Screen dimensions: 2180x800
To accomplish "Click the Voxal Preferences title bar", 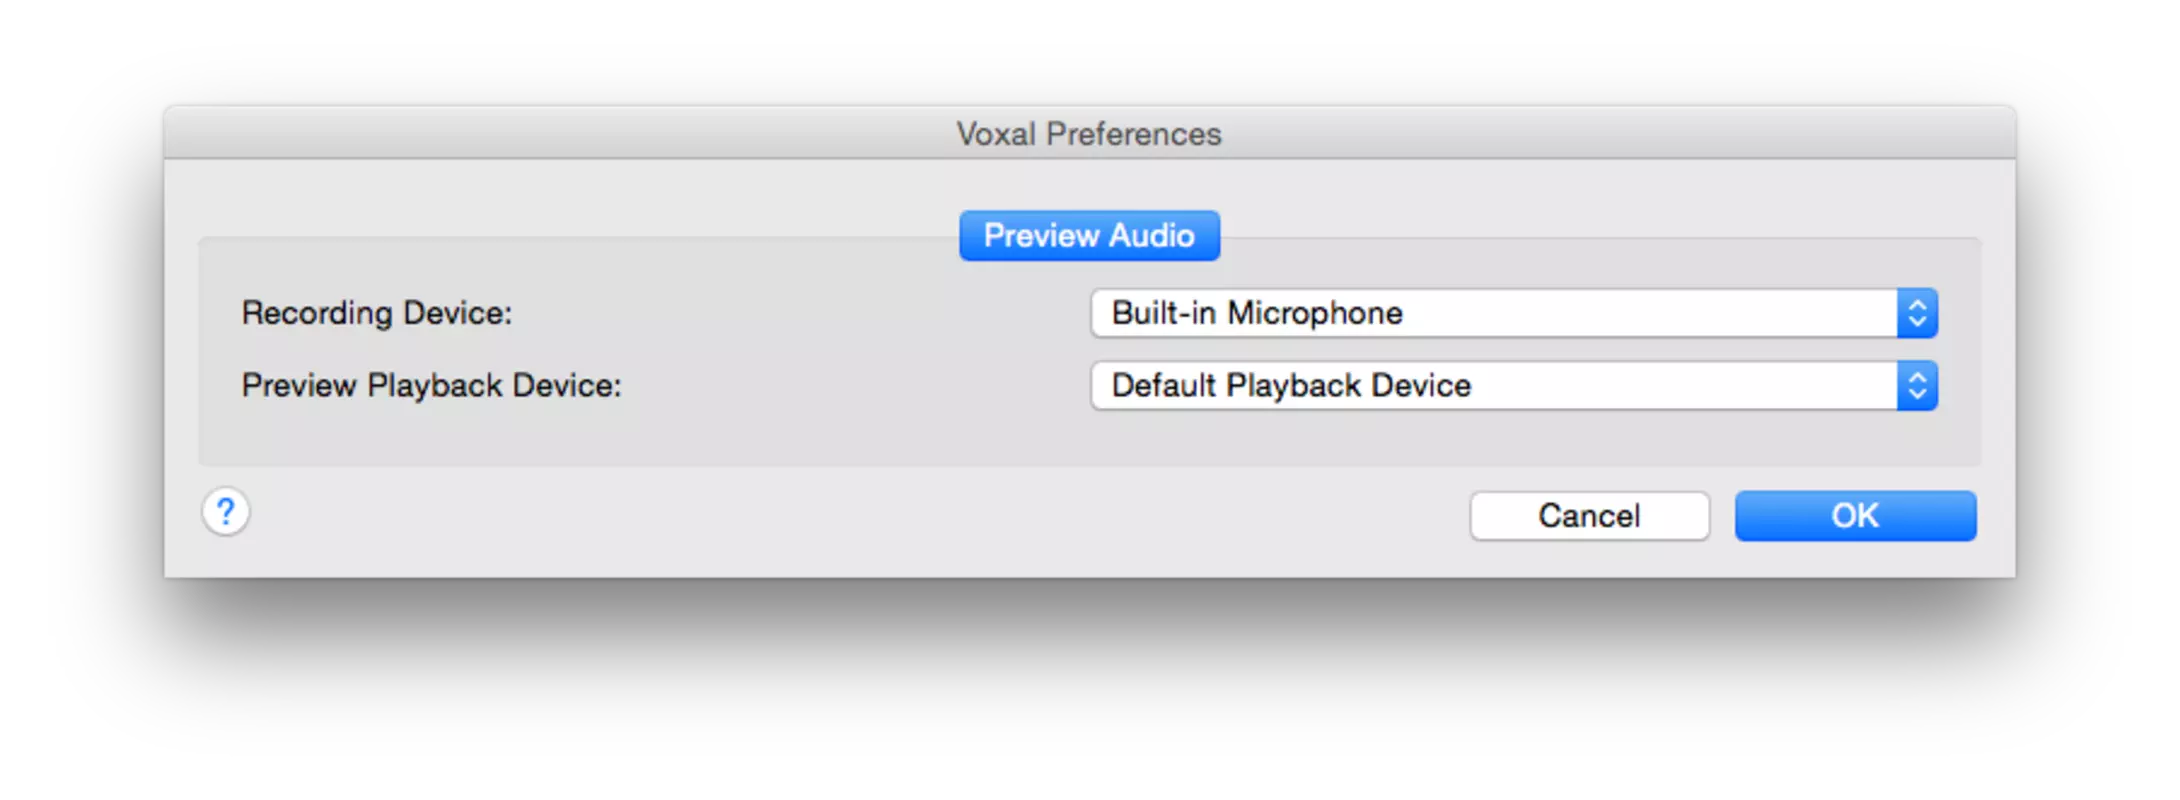I will (1089, 133).
